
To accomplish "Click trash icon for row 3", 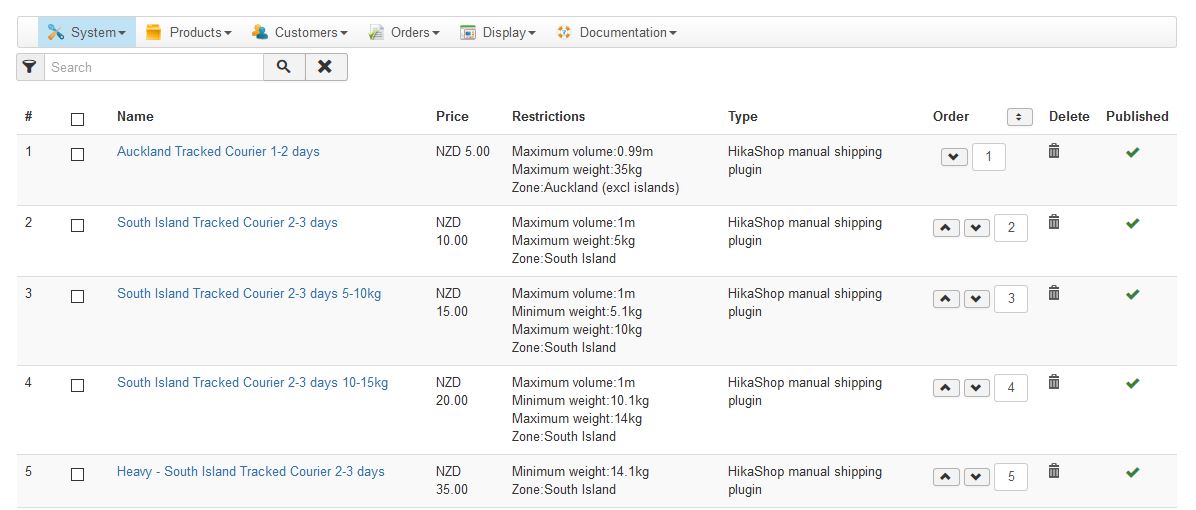I will tap(1053, 293).
